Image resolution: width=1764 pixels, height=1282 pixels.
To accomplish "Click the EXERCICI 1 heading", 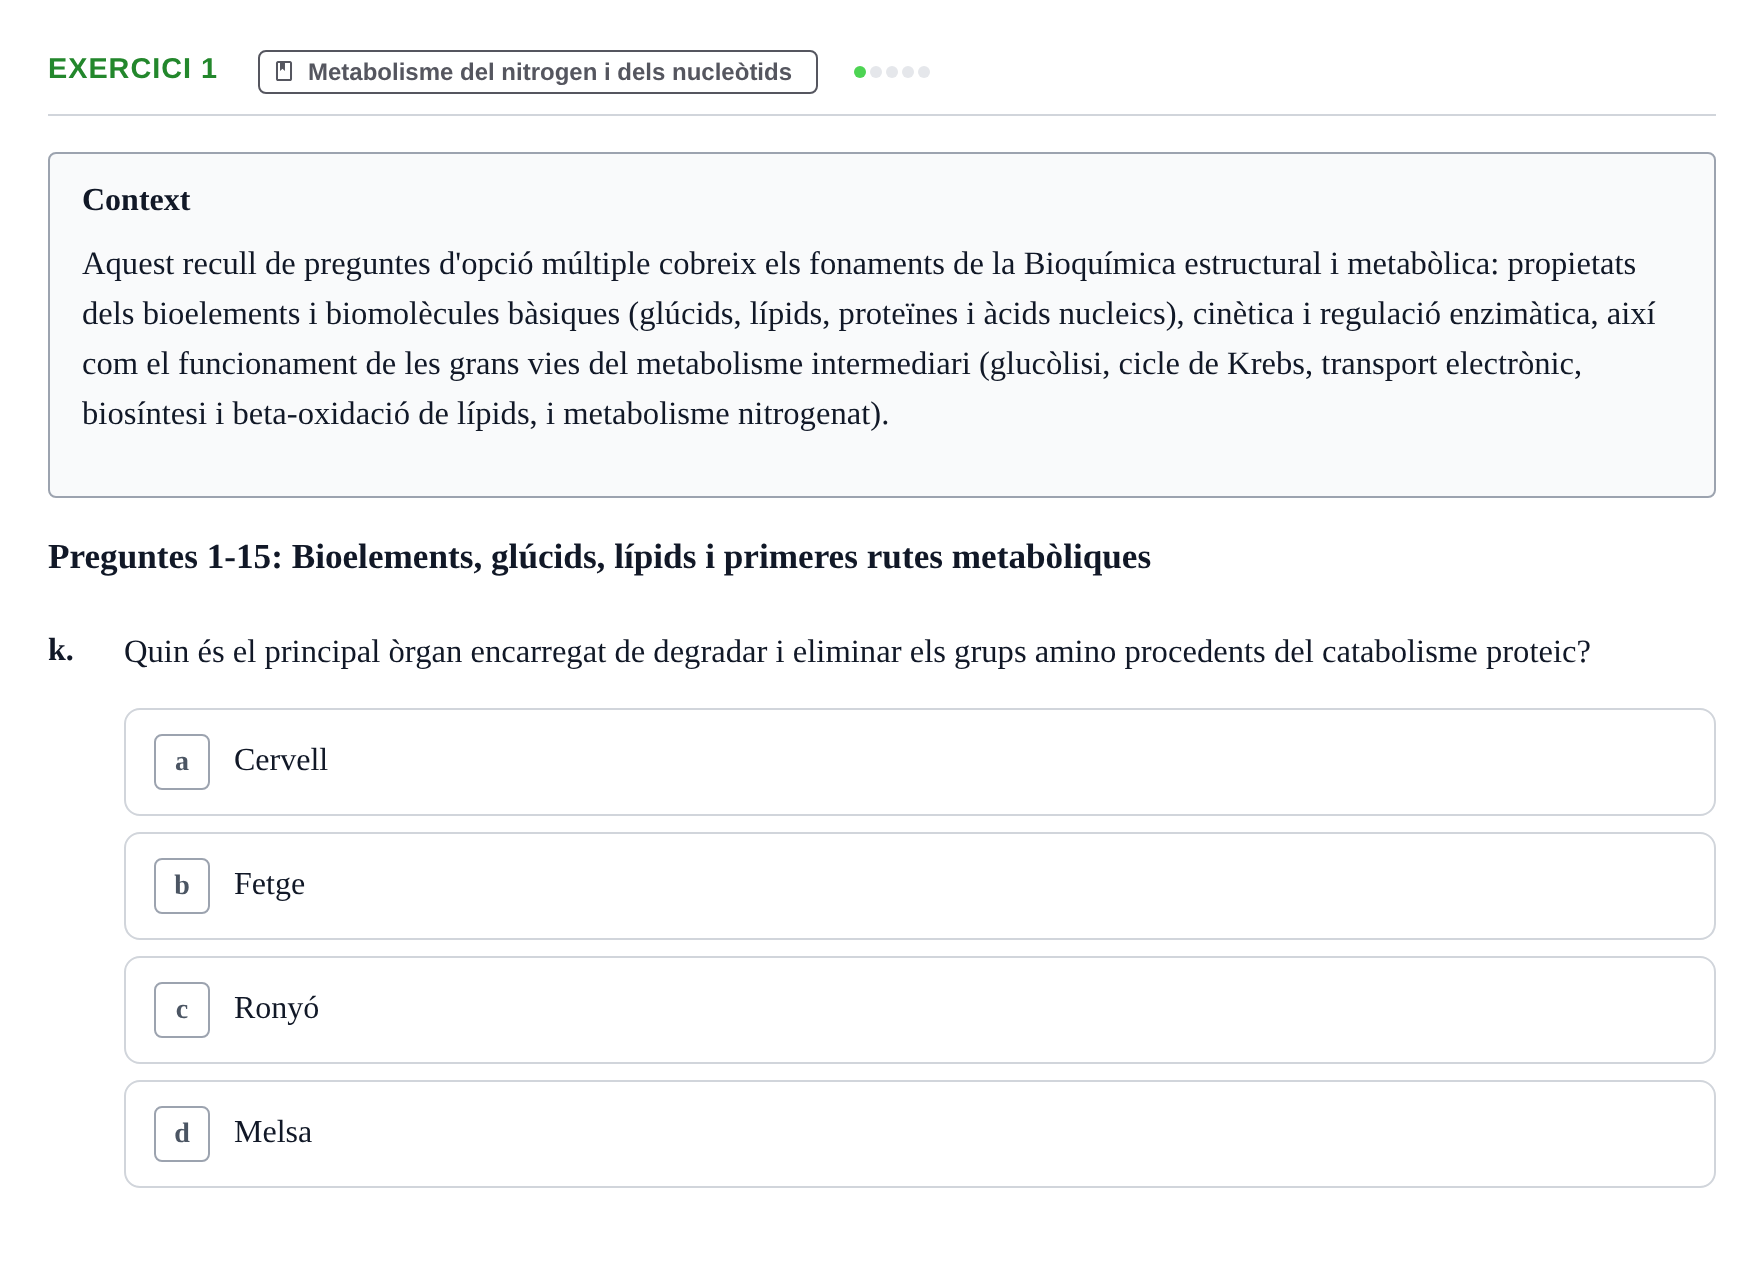I will click(x=132, y=69).
